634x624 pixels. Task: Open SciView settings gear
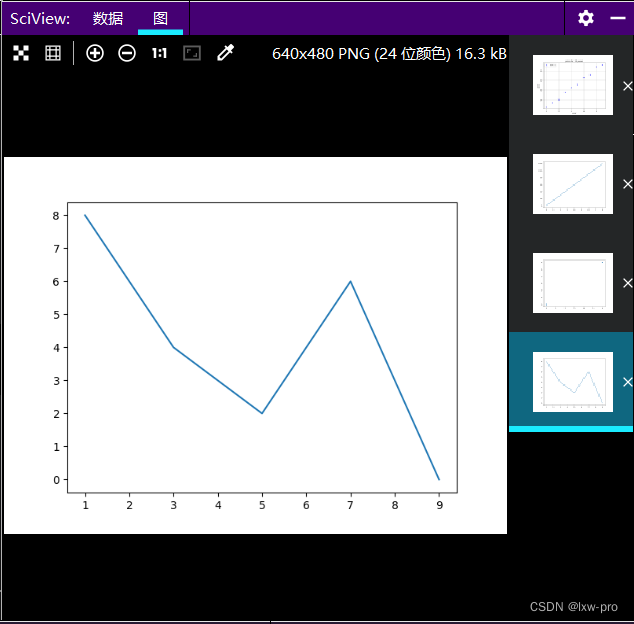(585, 18)
